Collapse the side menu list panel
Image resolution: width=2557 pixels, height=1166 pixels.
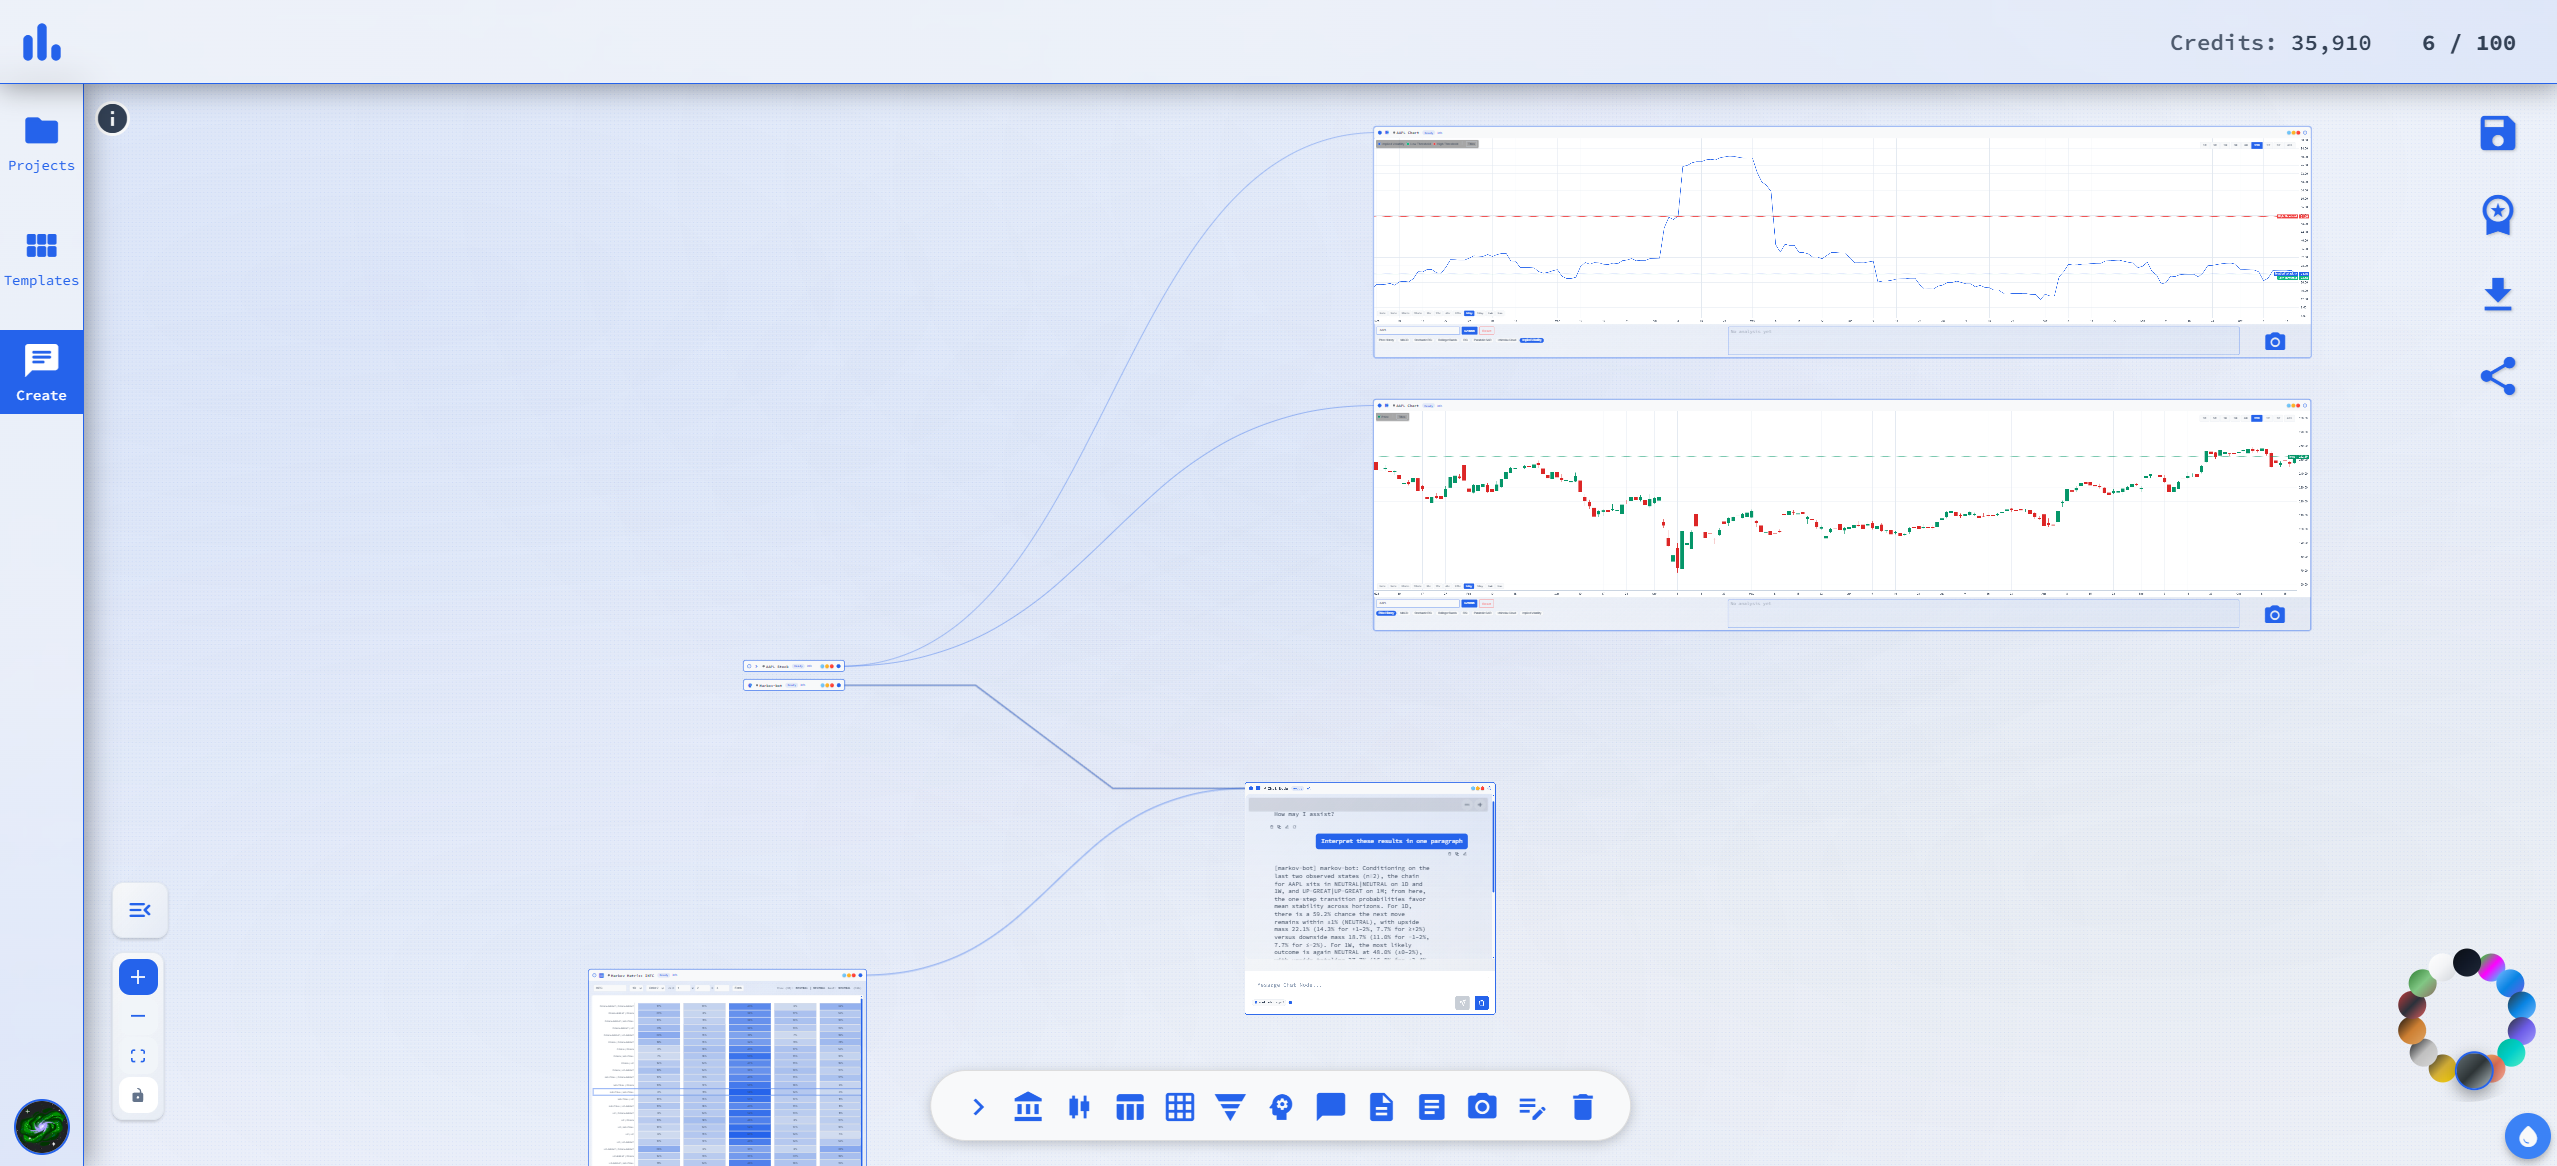coord(140,910)
